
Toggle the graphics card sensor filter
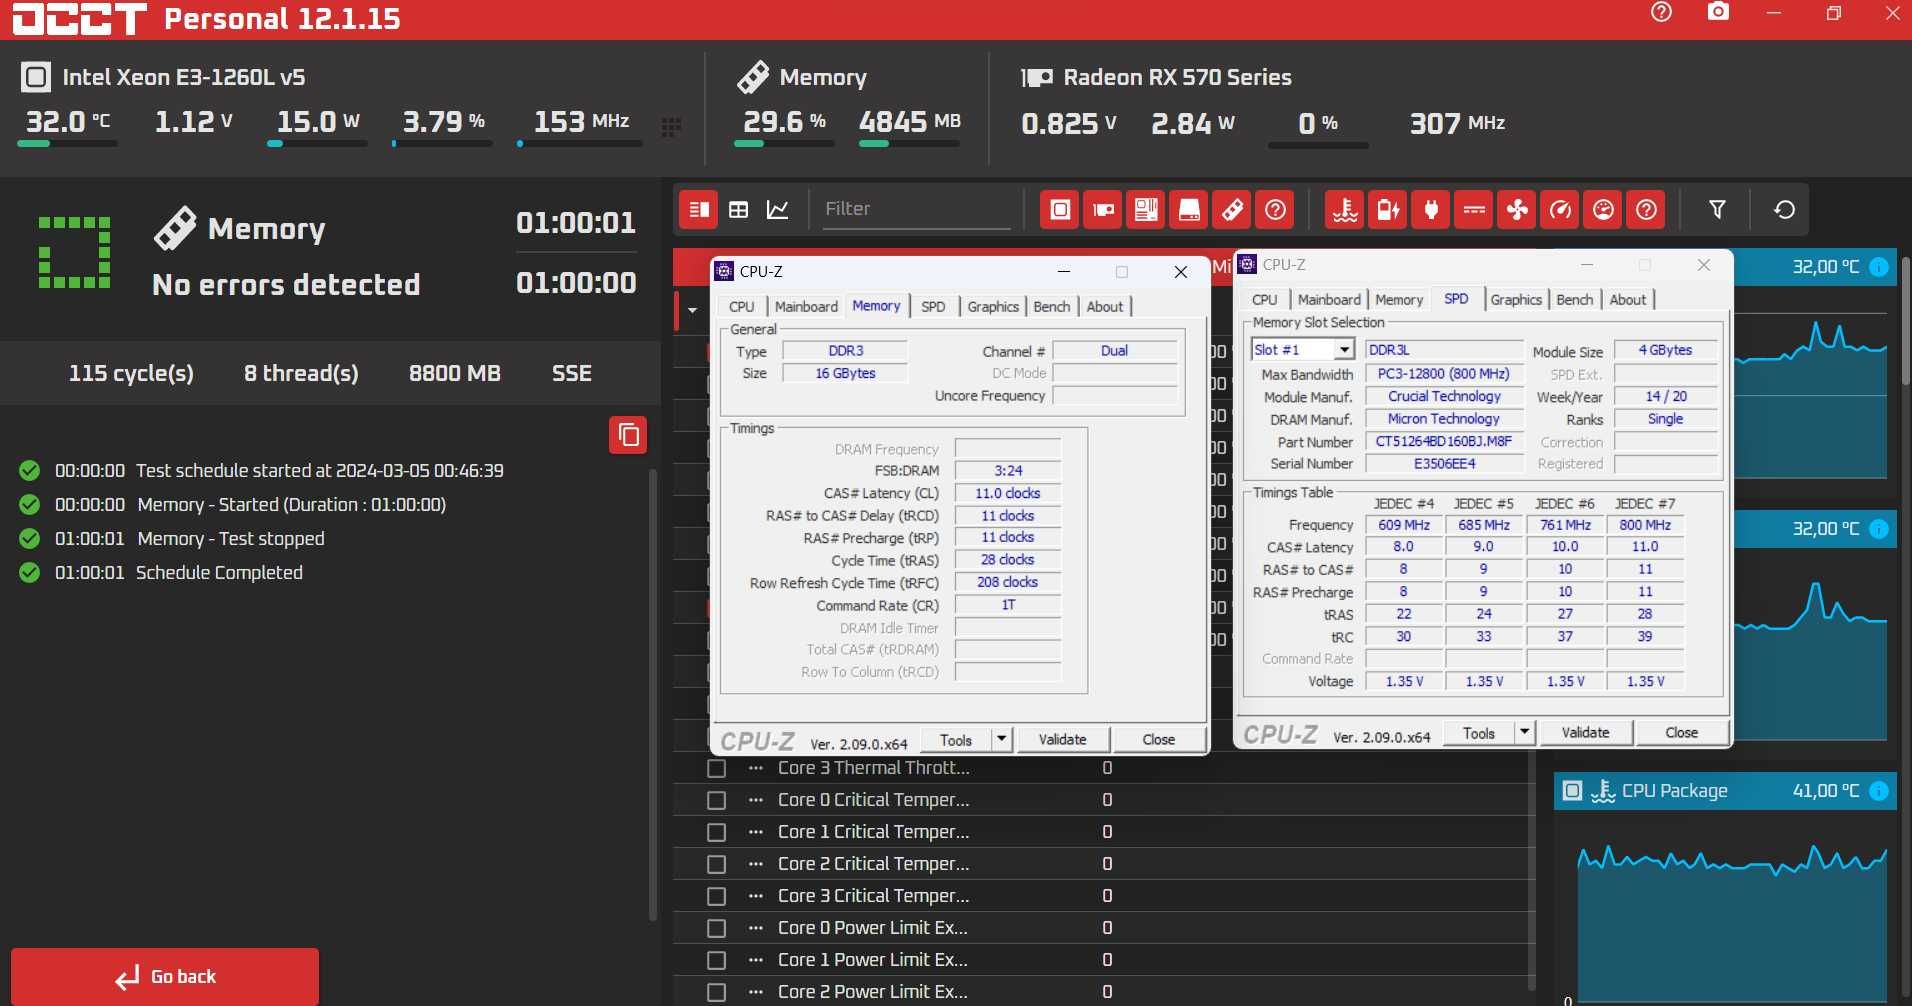click(x=1103, y=209)
